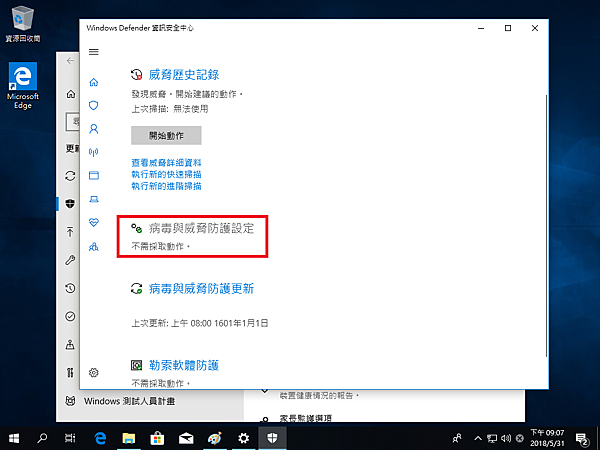This screenshot has width=600, height=450.
Task: Open Account protection person icon
Action: pyautogui.click(x=95, y=129)
